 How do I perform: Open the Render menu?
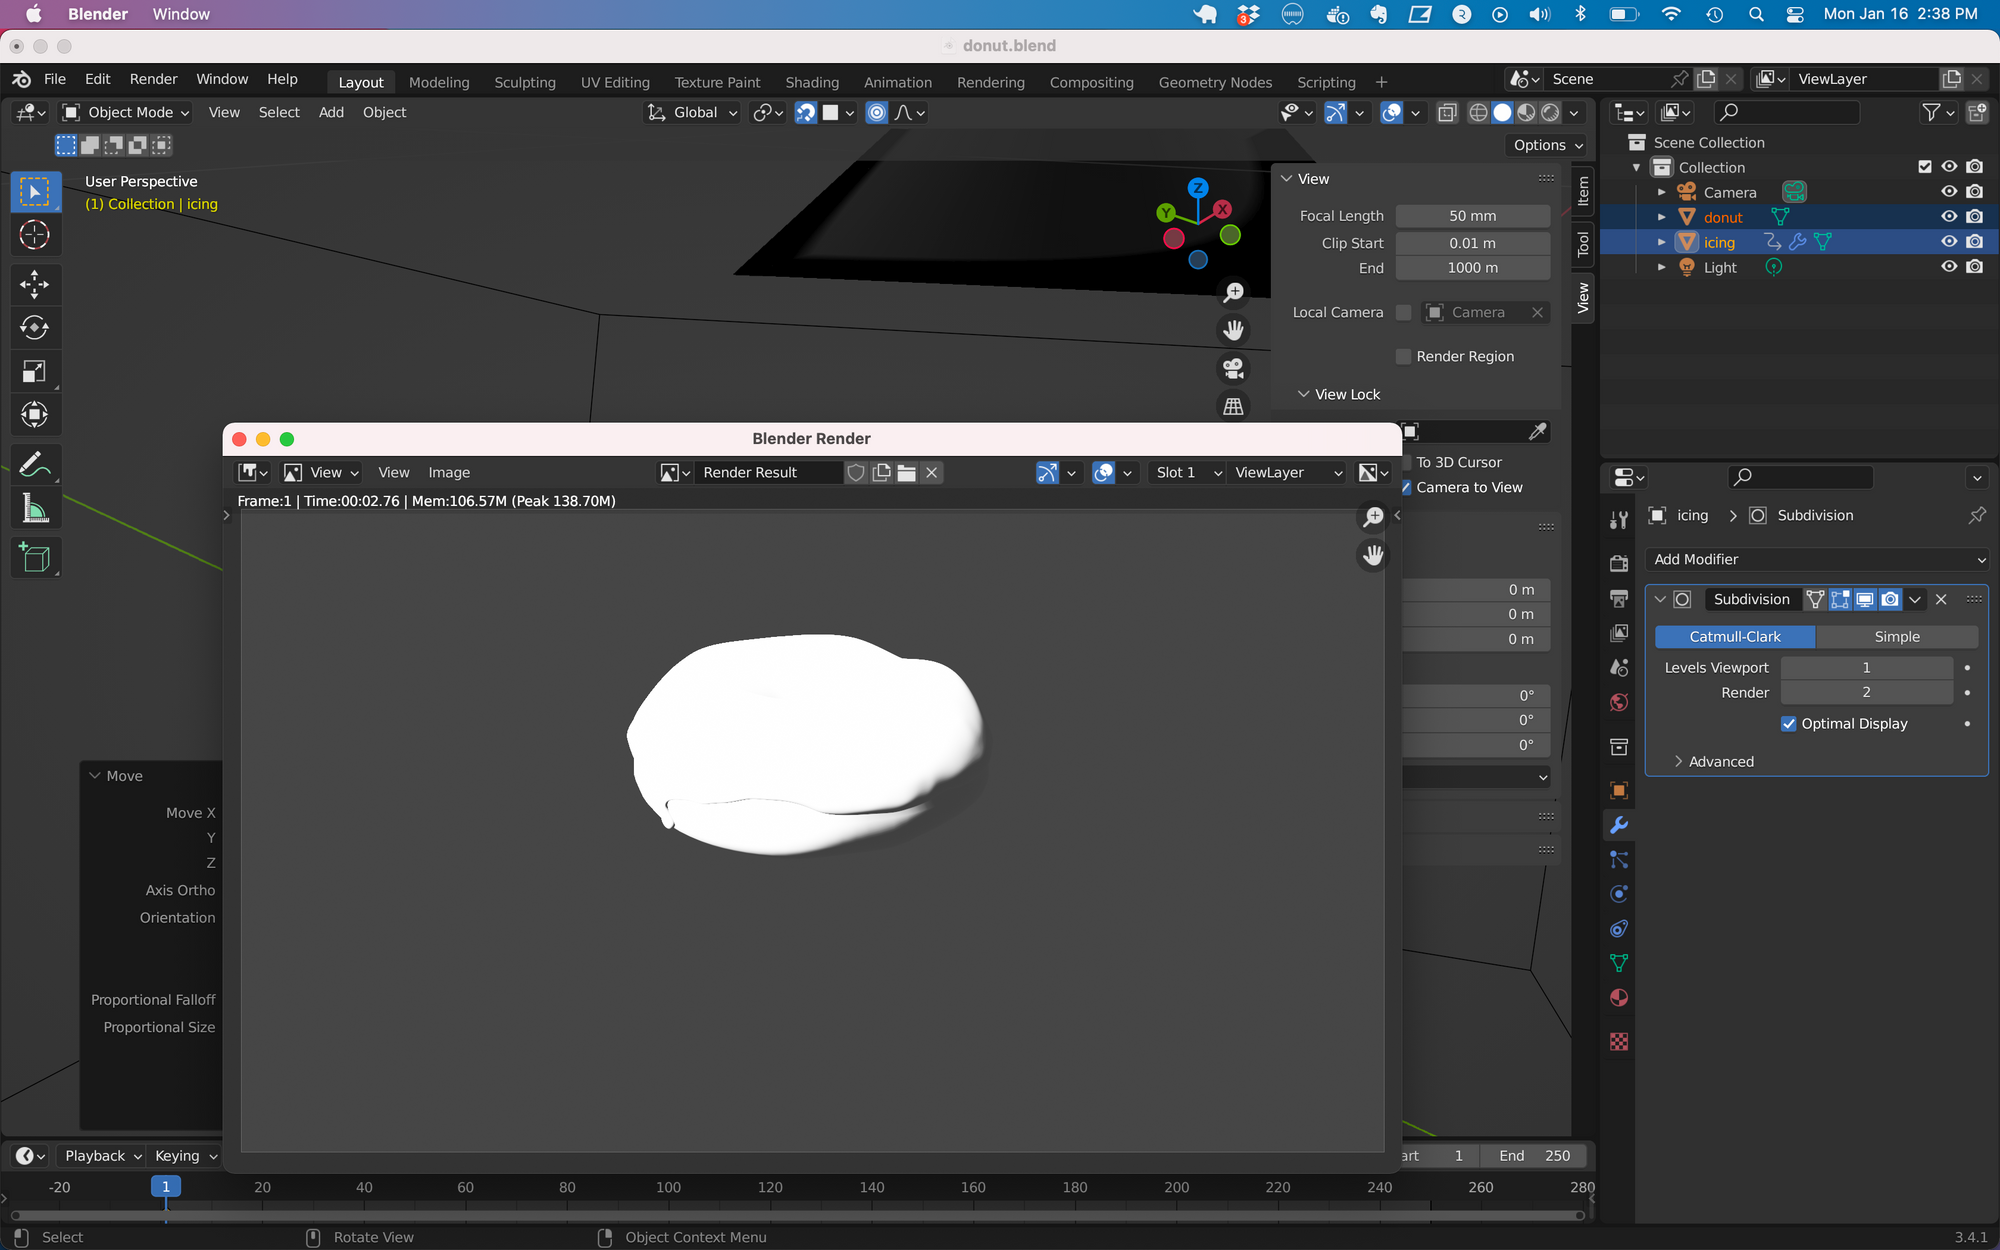(153, 79)
